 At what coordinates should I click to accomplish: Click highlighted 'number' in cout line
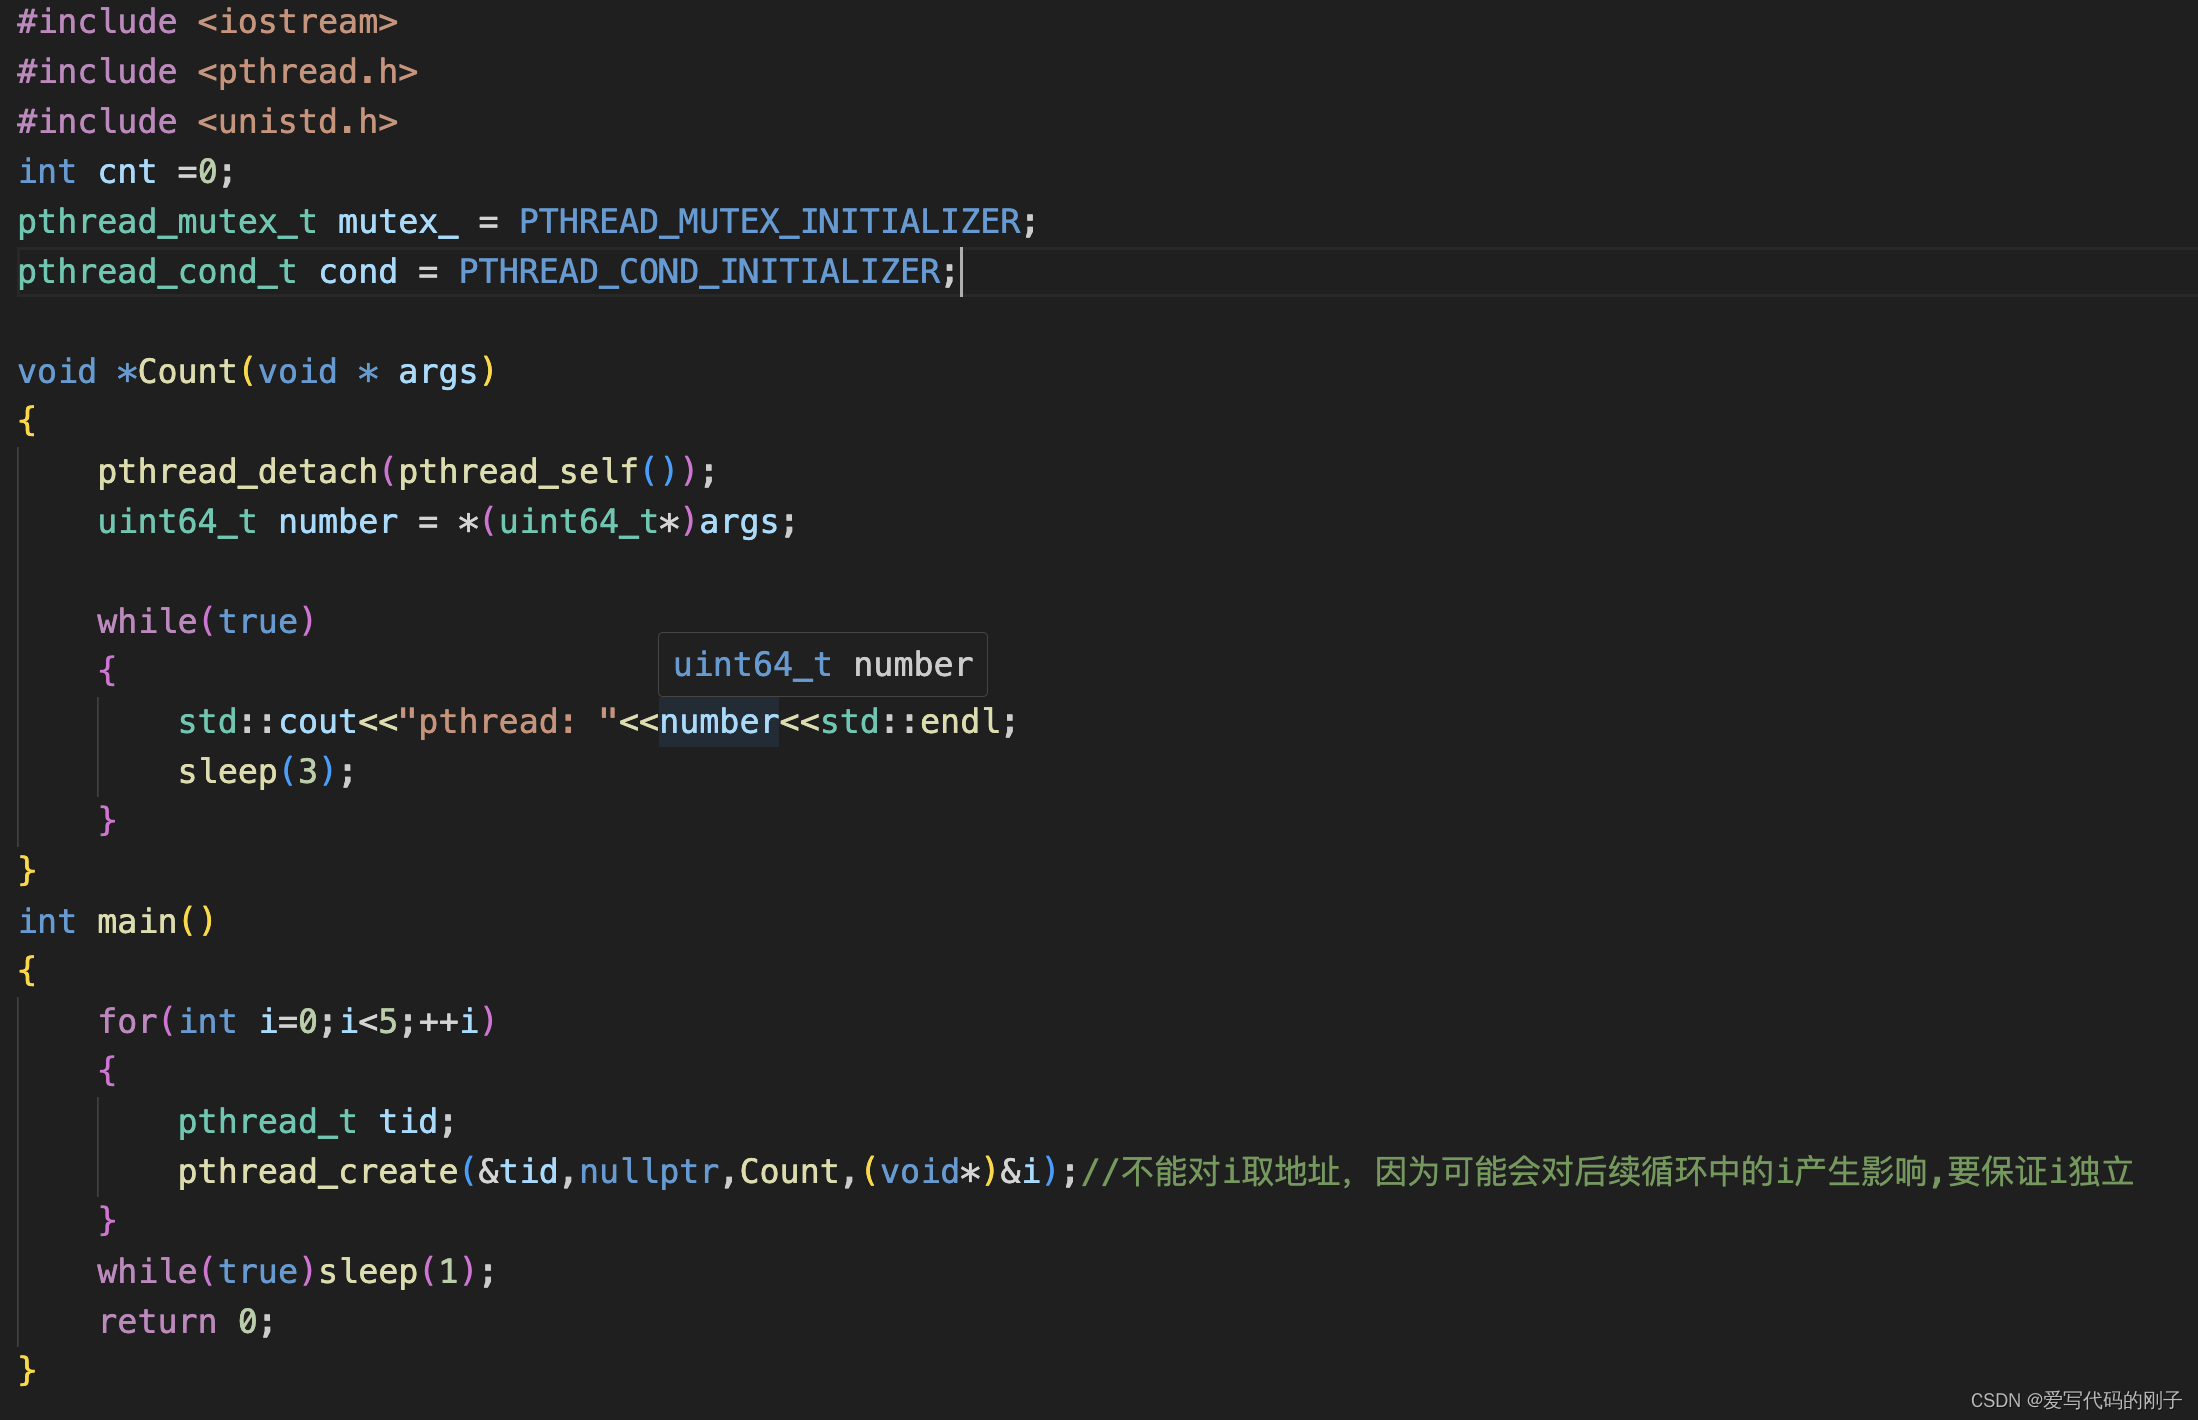[719, 722]
